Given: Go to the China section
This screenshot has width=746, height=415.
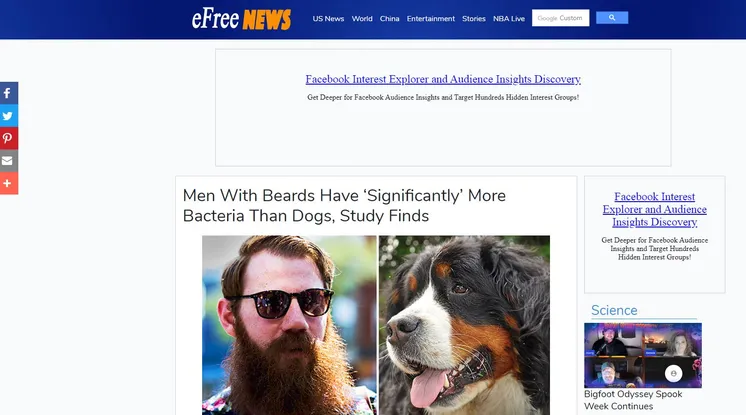Looking at the screenshot, I should tap(389, 19).
